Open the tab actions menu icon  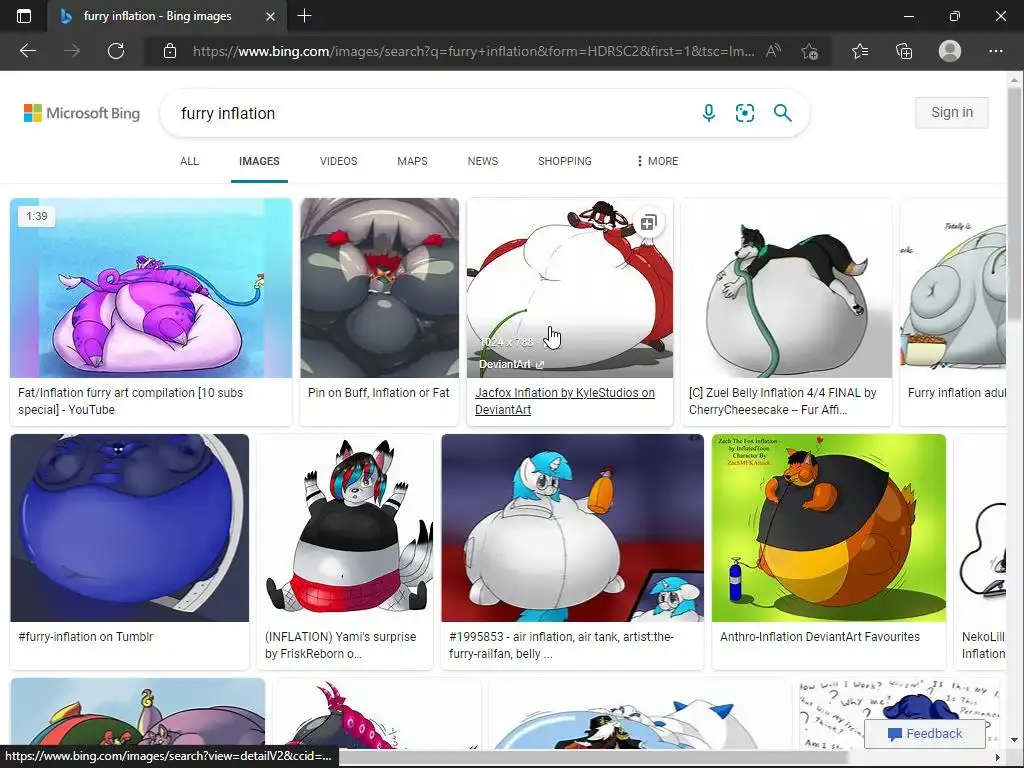(x=24, y=16)
